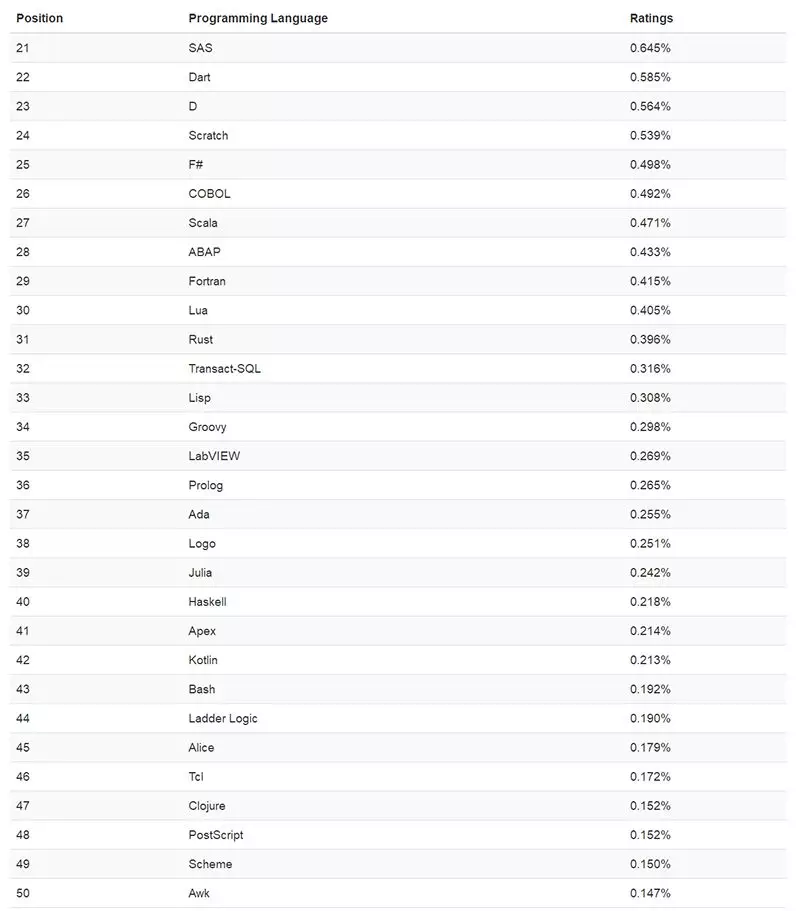The width and height of the screenshot is (800, 911).
Task: Select the Julia language name
Action: coord(200,573)
